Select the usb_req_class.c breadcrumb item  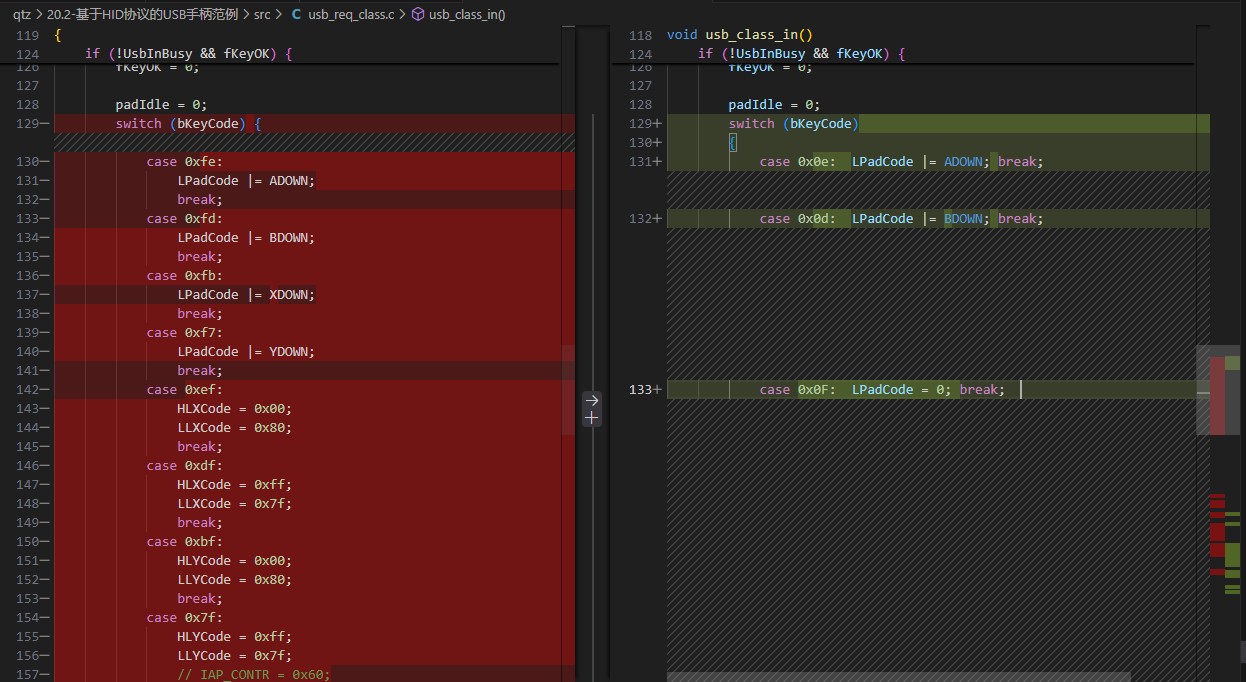[351, 15]
